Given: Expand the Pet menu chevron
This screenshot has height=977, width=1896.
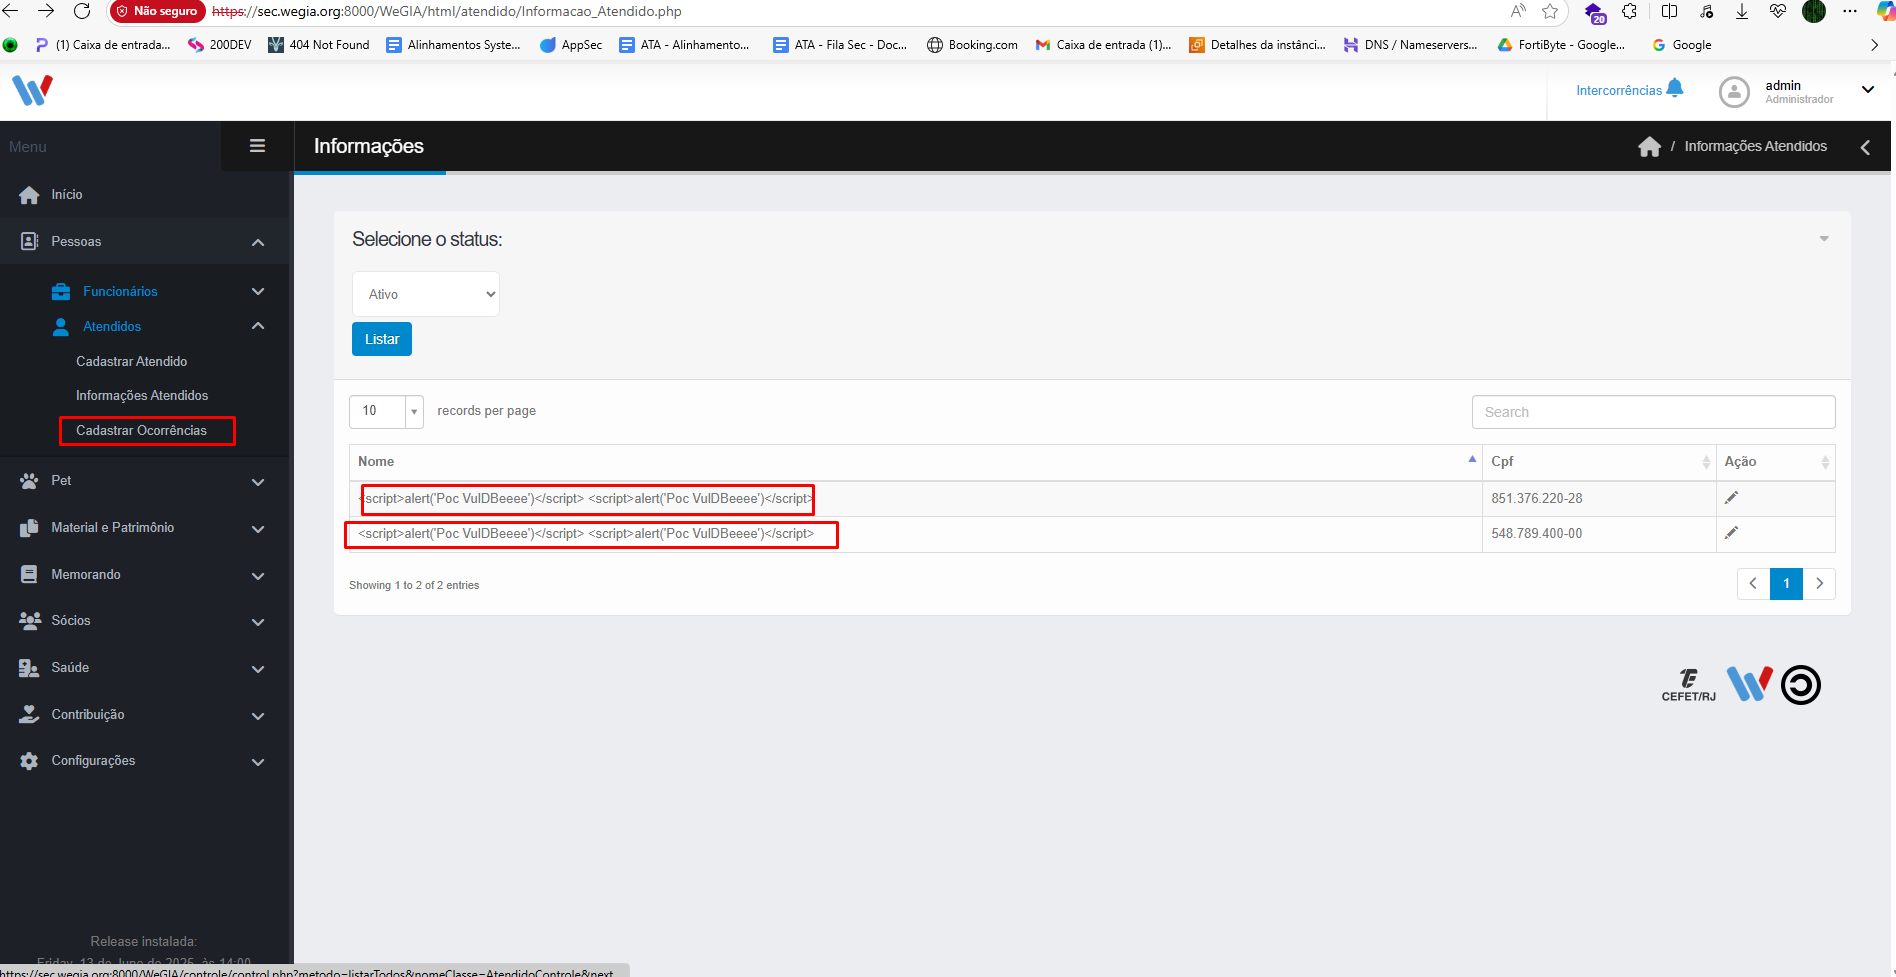Looking at the screenshot, I should (x=258, y=482).
